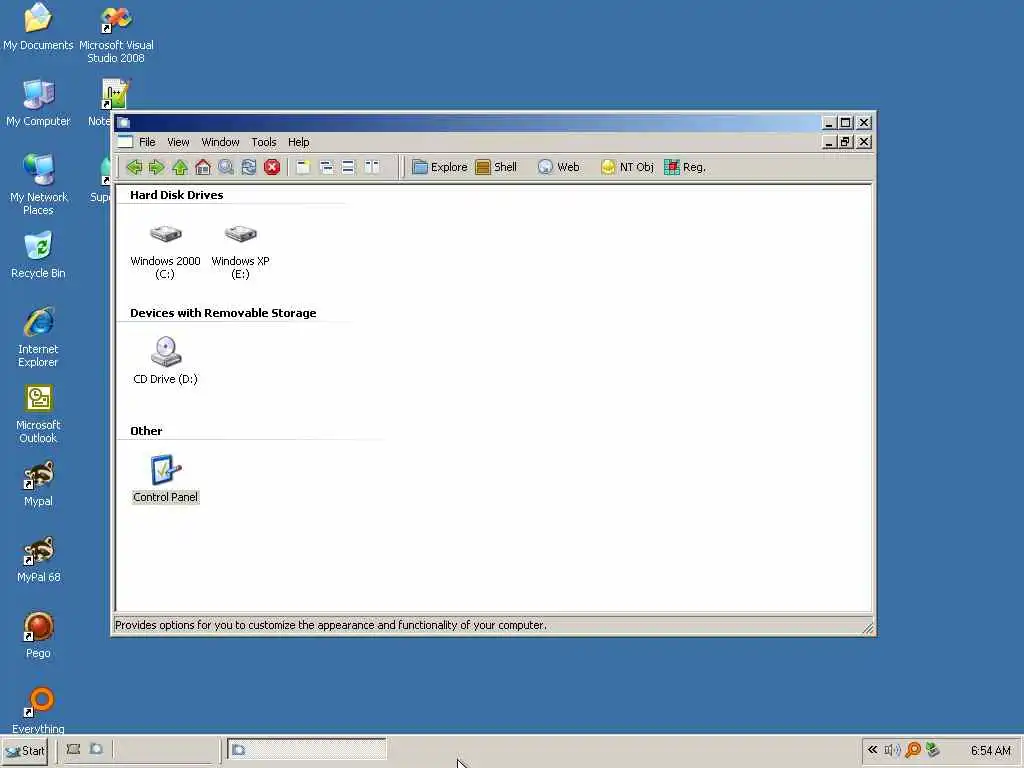Click the Devices with Removable Storage heading
Viewport: 1024px width, 768px height.
(x=223, y=313)
